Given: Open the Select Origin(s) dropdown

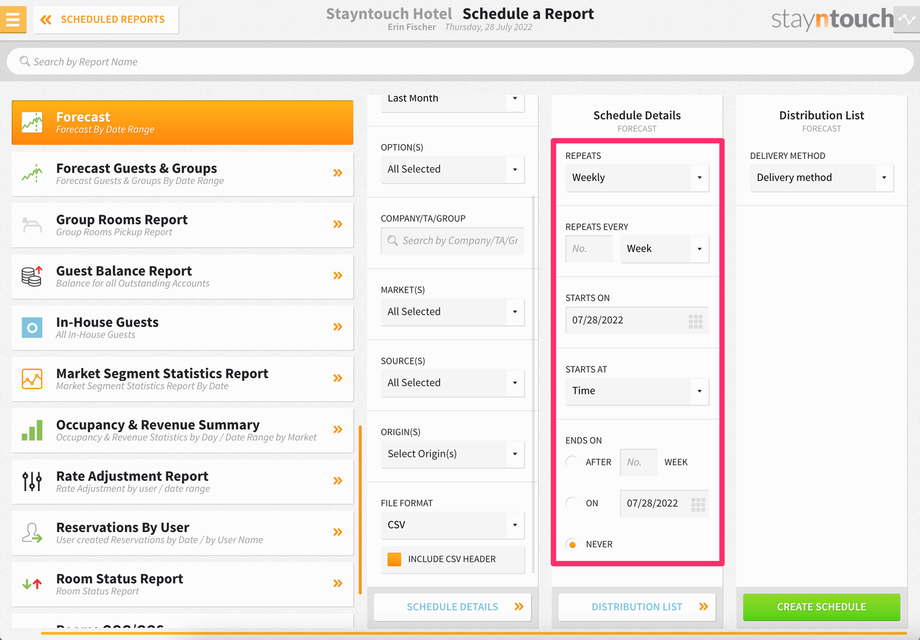Looking at the screenshot, I should (x=452, y=454).
